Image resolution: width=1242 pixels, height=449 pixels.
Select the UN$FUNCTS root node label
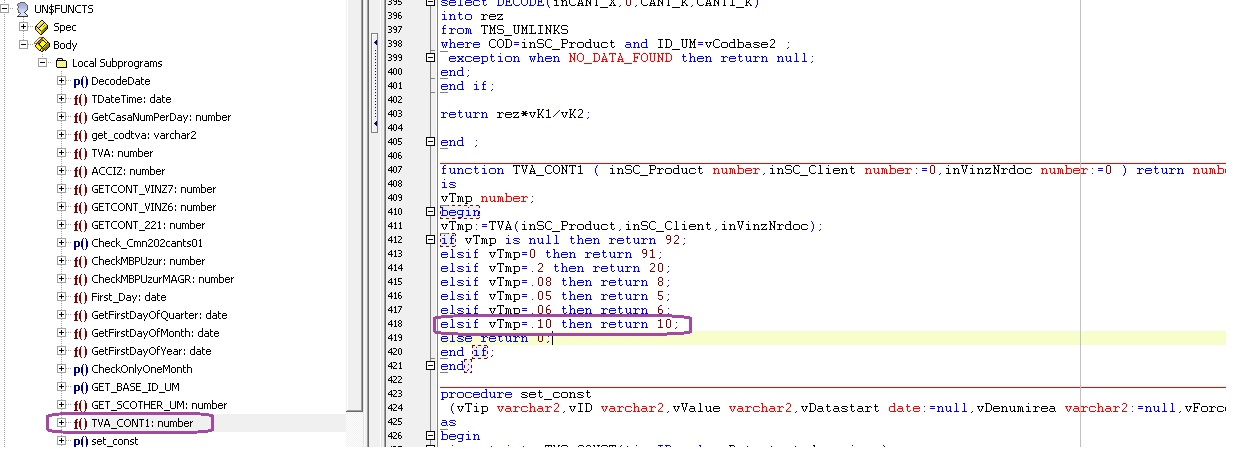coord(64,9)
